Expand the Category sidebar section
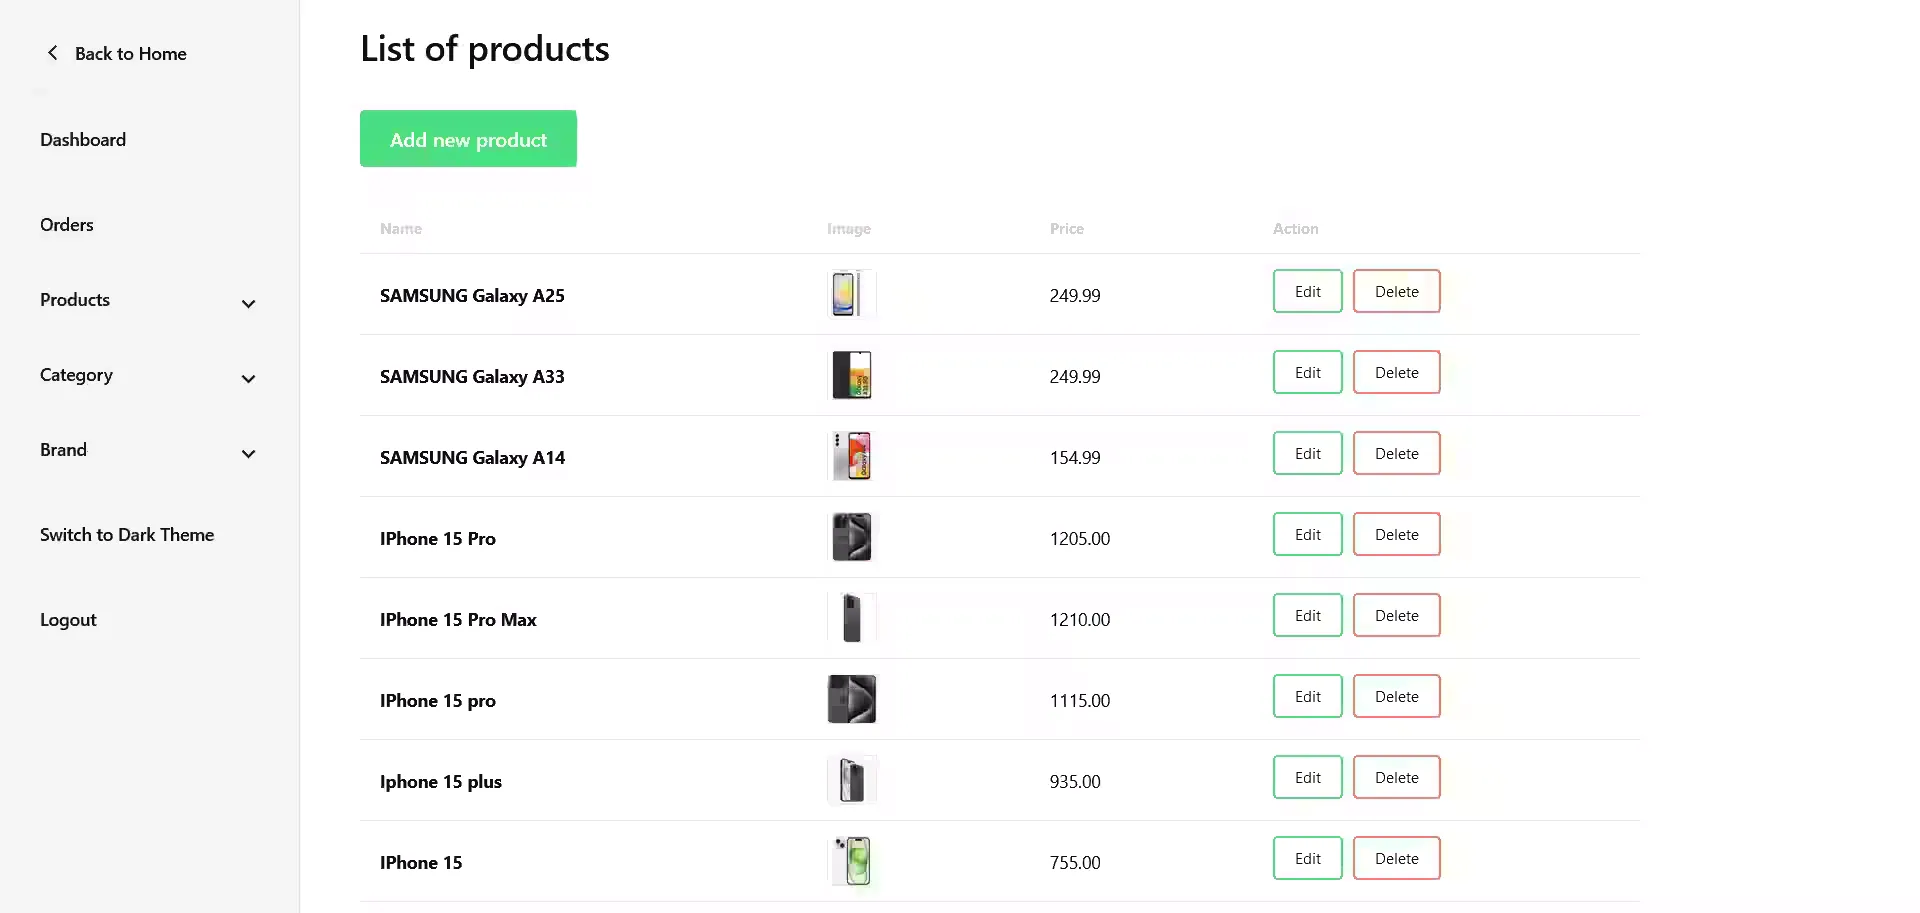 pos(248,378)
